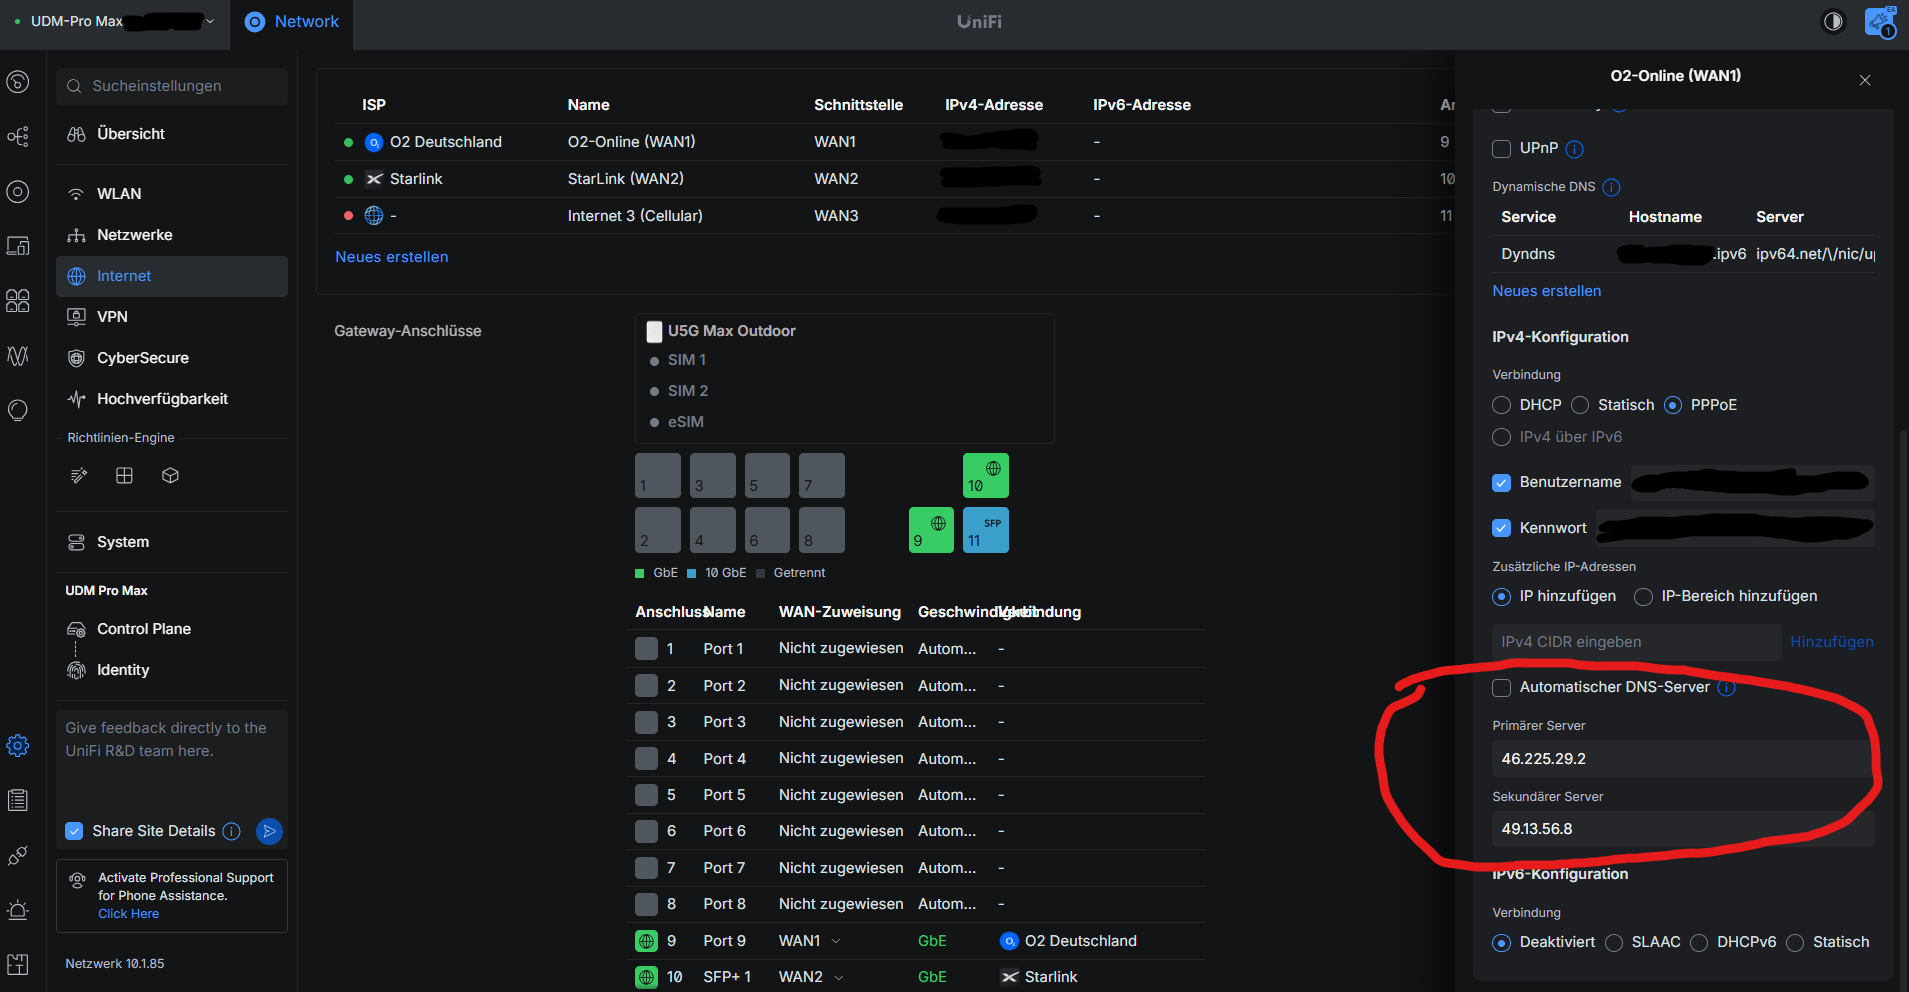This screenshot has height=992, width=1909.
Task: Select the SLAAC IPv6 radio button
Action: pos(1614,943)
